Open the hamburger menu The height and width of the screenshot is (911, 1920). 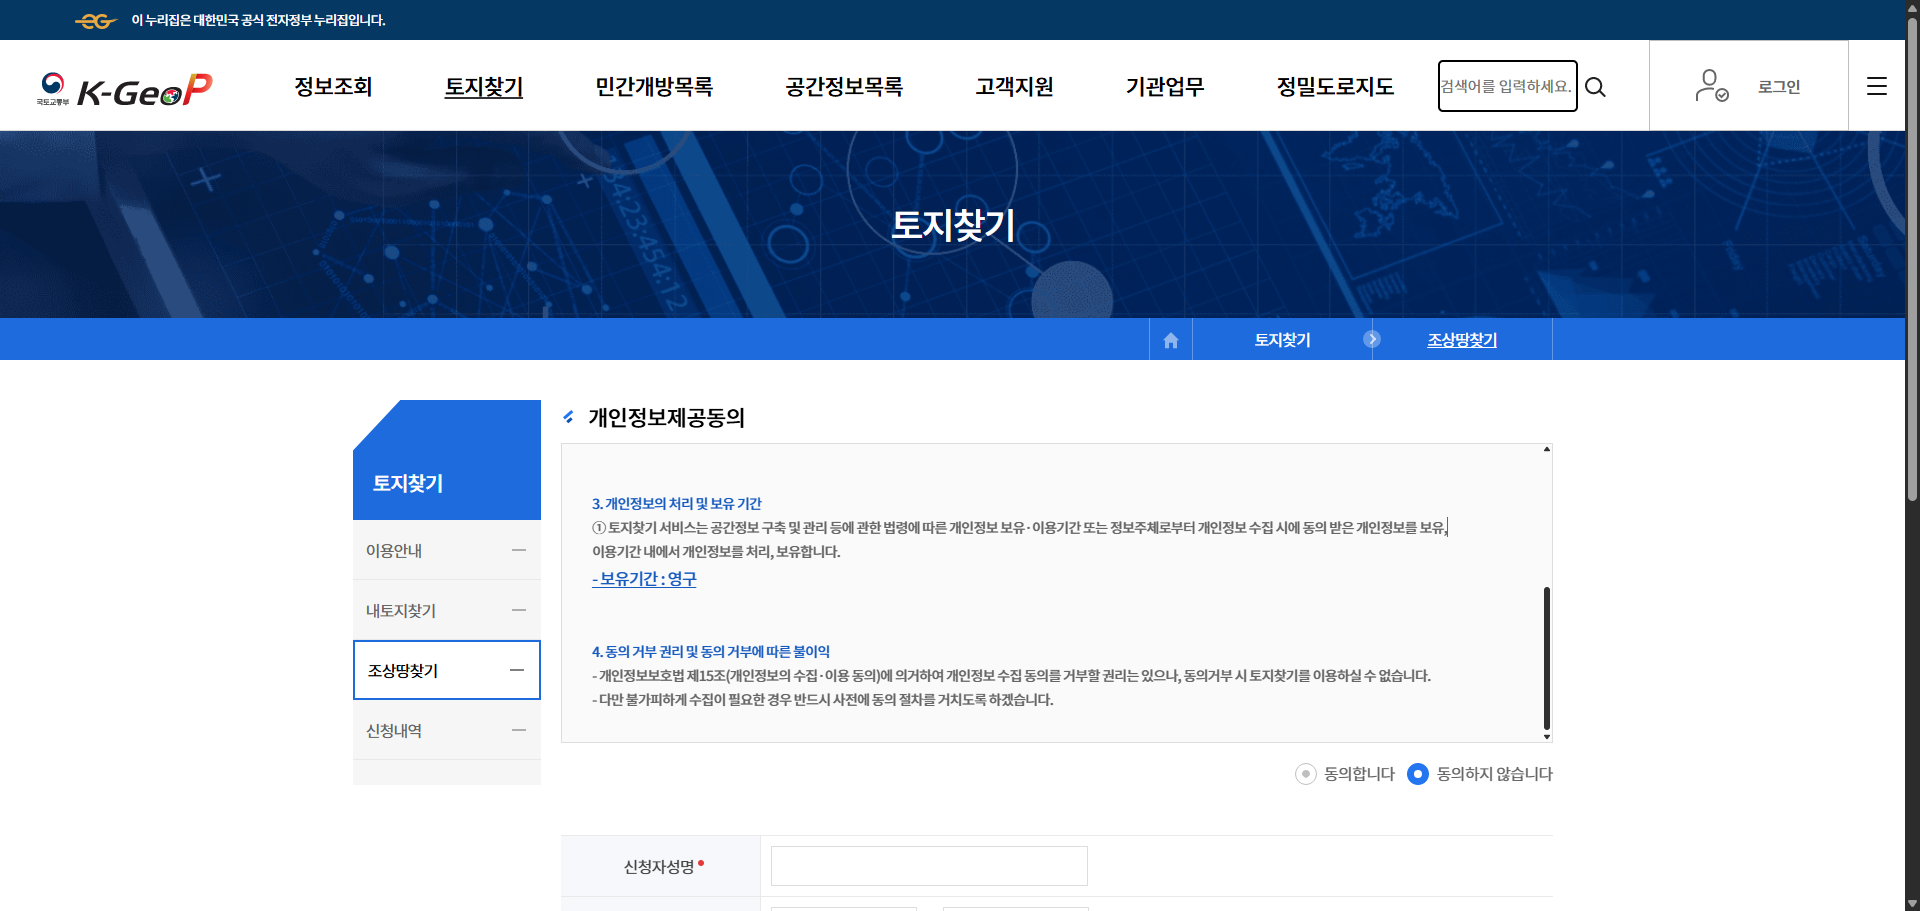click(1877, 86)
